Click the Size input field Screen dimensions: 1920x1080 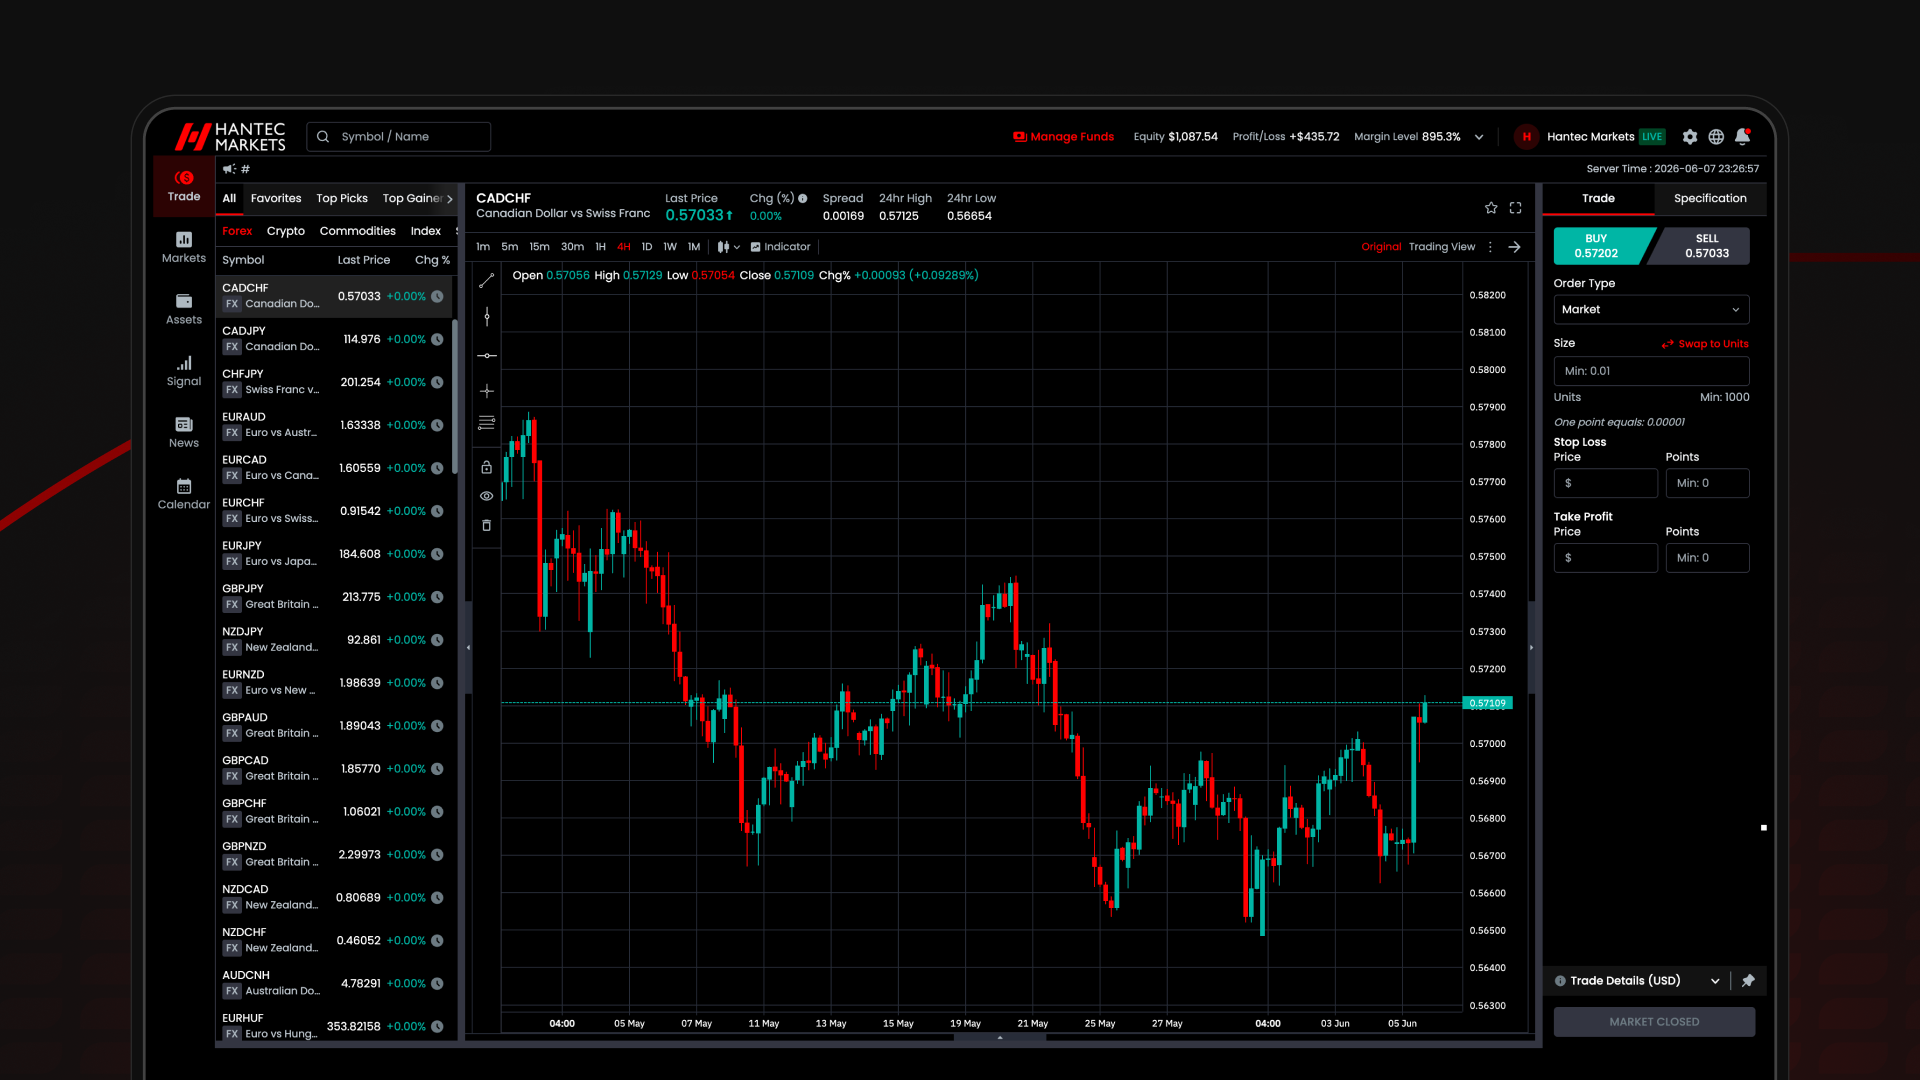1651,371
